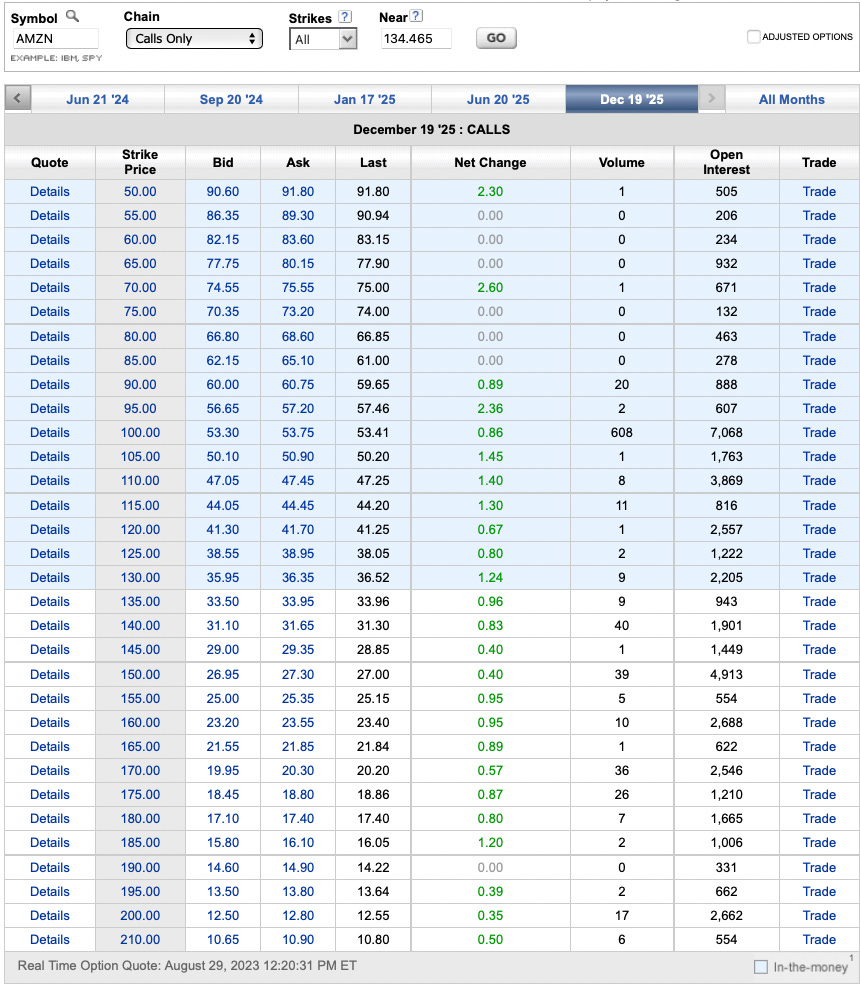Click Trade for the 150.00 strike
Screen dimensions: 860x985
pyautogui.click(x=819, y=674)
